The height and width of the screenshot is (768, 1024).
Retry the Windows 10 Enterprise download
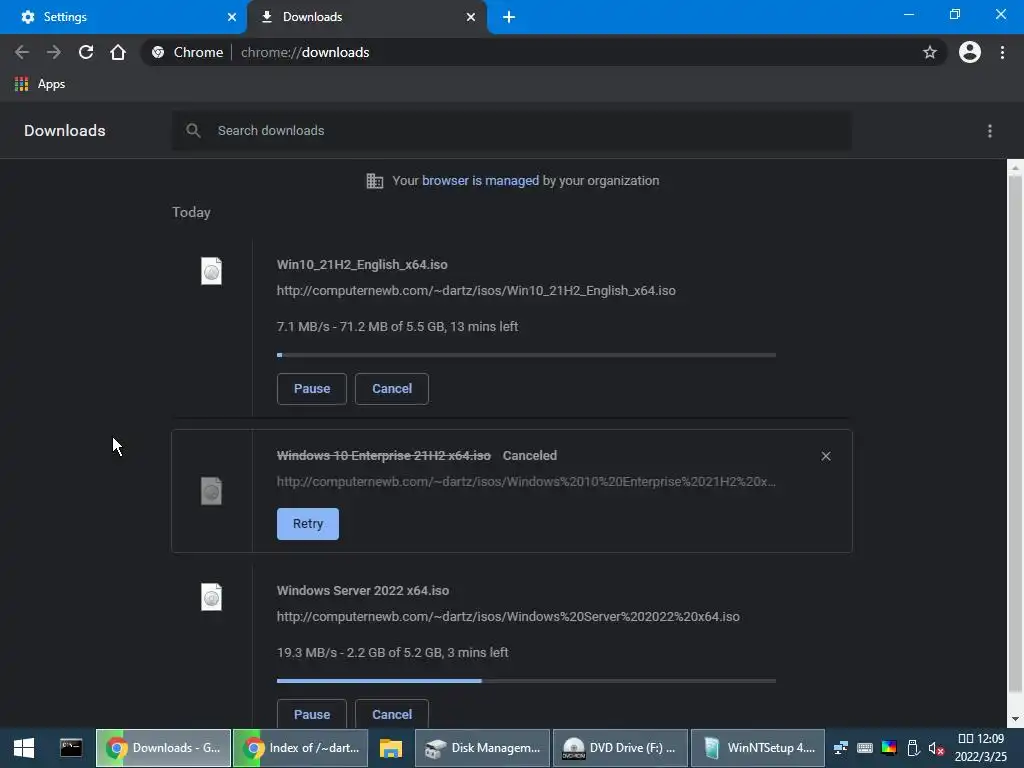[x=308, y=524]
